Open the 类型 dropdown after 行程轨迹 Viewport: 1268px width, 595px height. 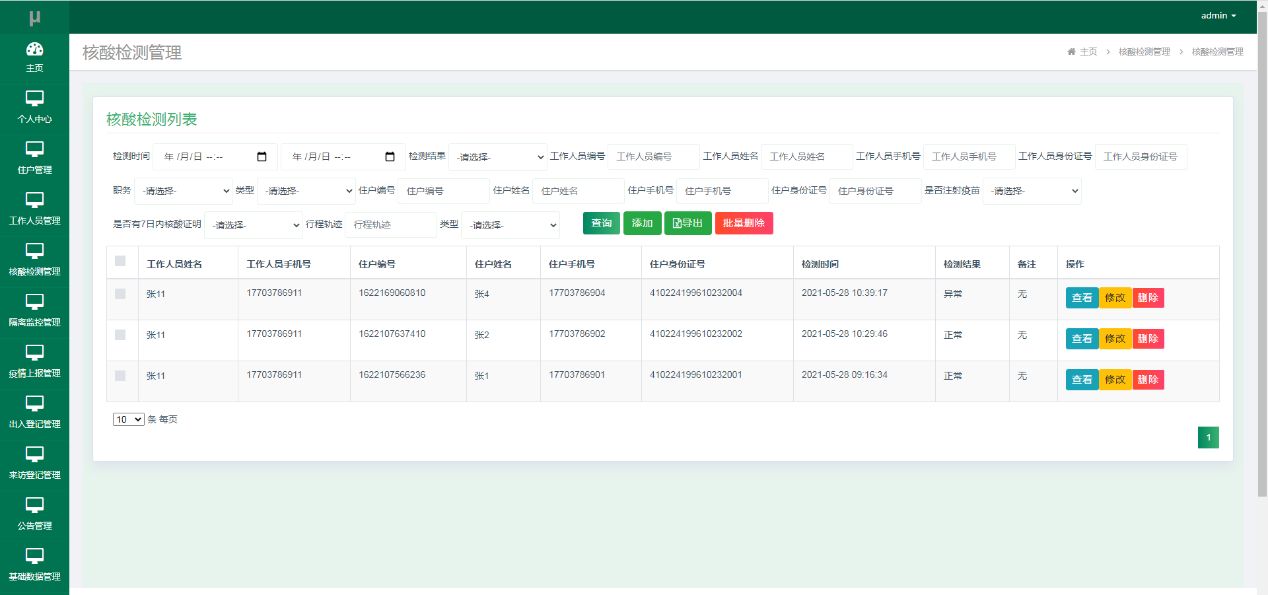click(510, 225)
